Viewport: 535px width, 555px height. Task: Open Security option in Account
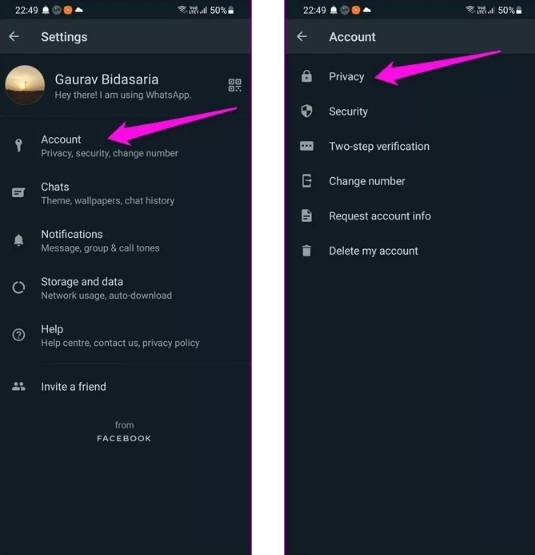tap(410, 111)
